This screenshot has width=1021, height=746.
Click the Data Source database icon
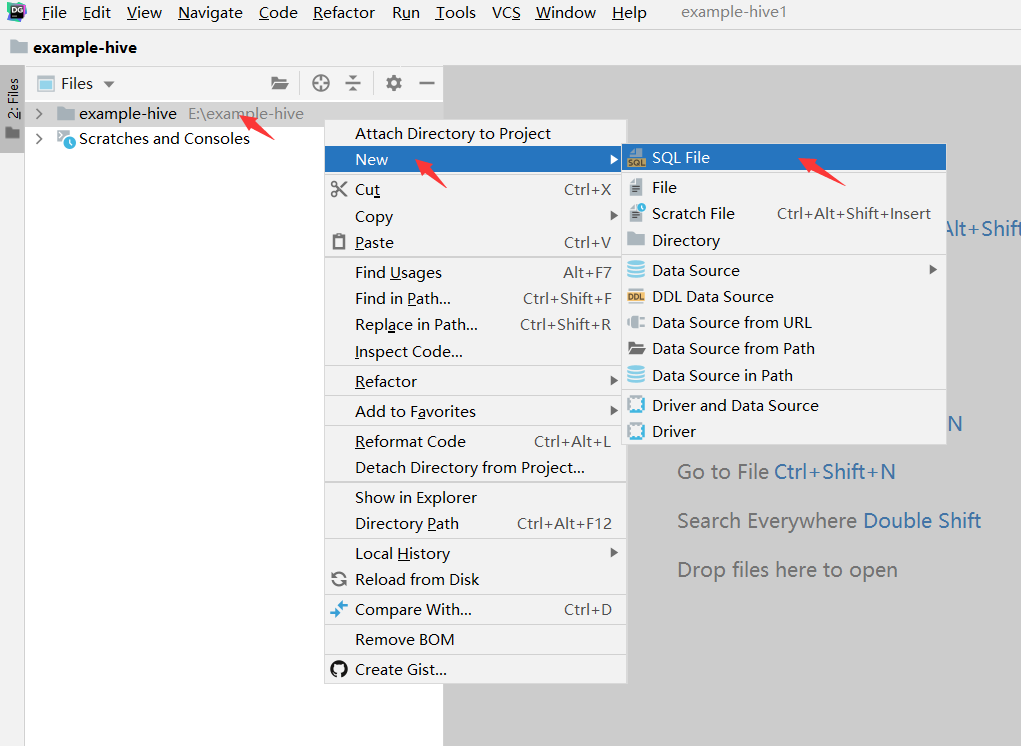tap(636, 269)
